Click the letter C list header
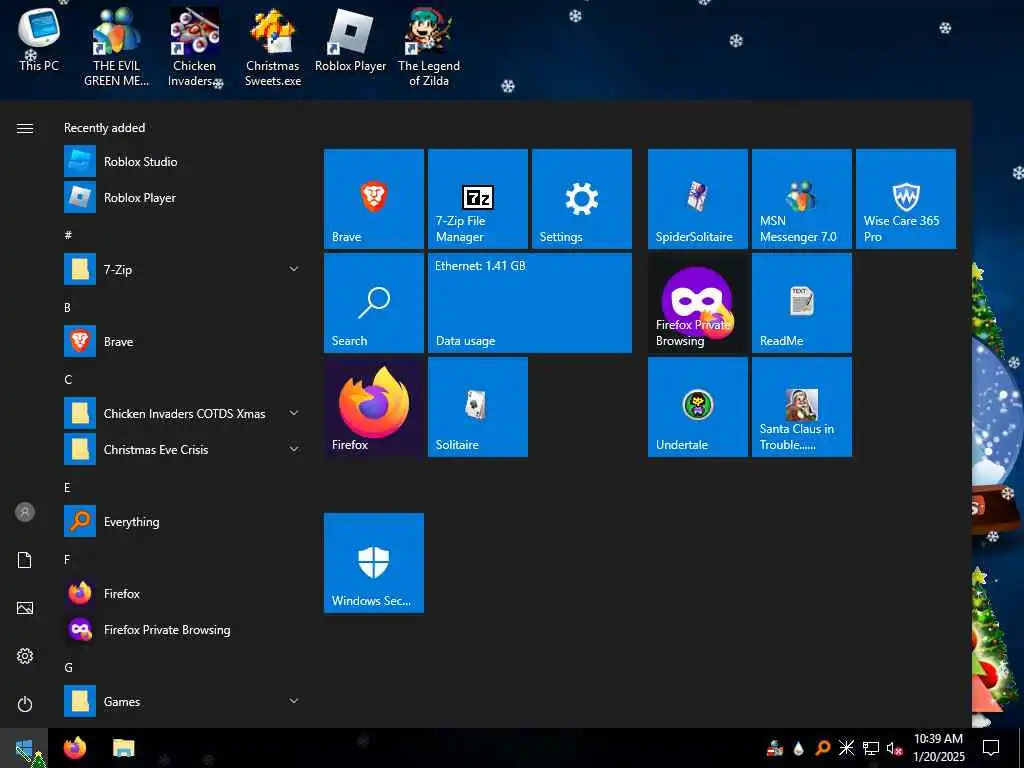Screen dimensions: 1024x768 pos(68,379)
